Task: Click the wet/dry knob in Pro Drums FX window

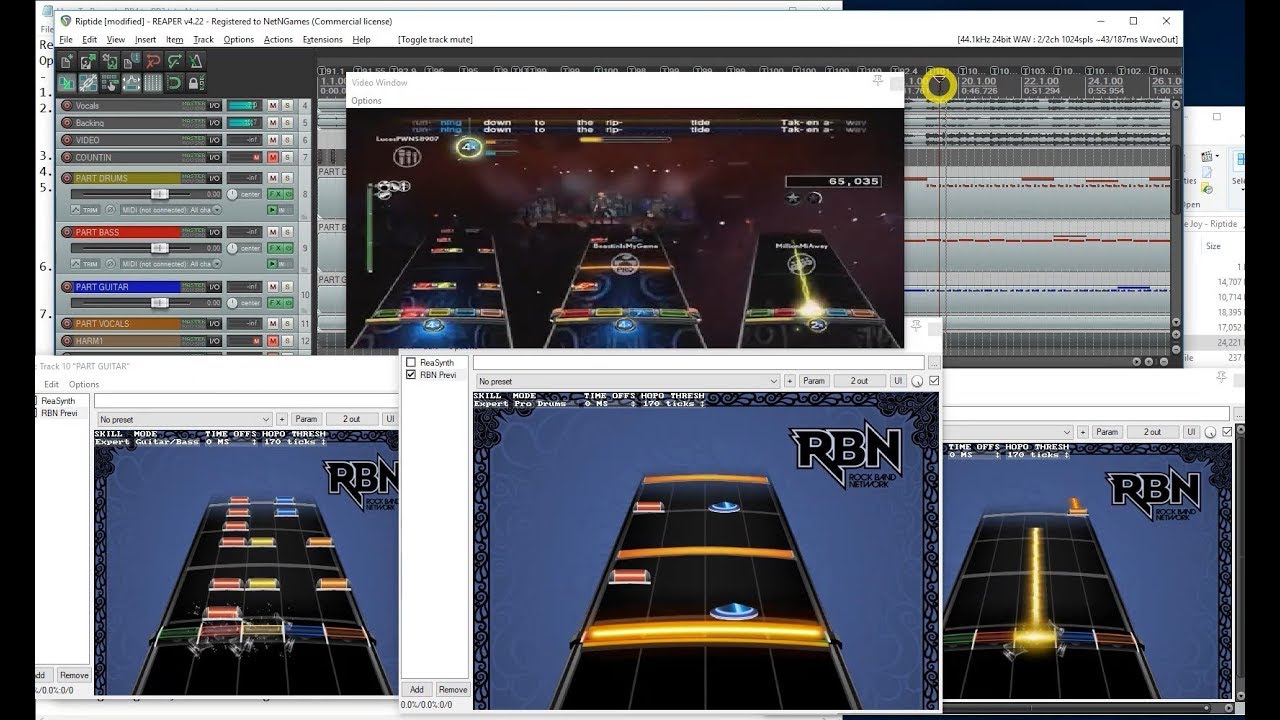Action: pos(917,381)
